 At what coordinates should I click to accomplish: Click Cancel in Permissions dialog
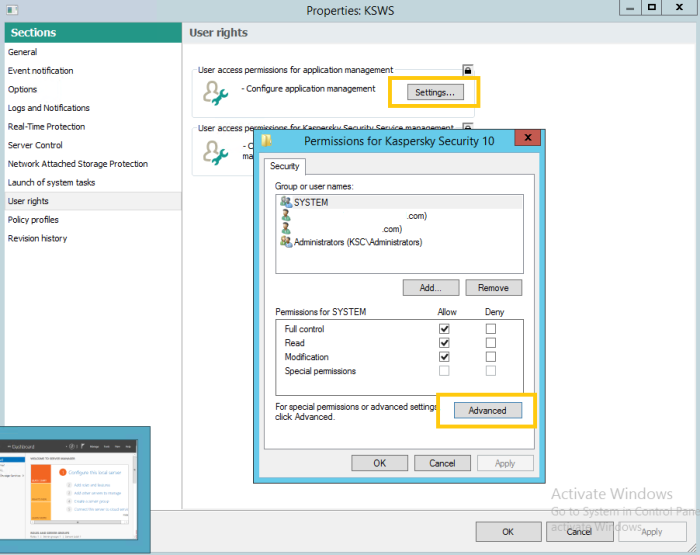(x=442, y=463)
